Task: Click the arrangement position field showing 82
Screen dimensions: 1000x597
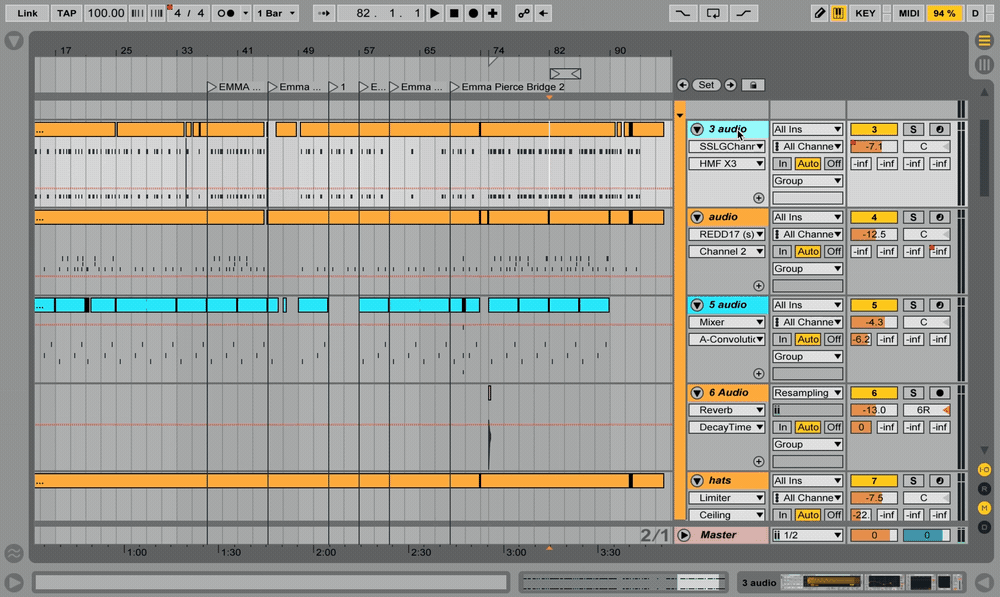Action: 382,13
